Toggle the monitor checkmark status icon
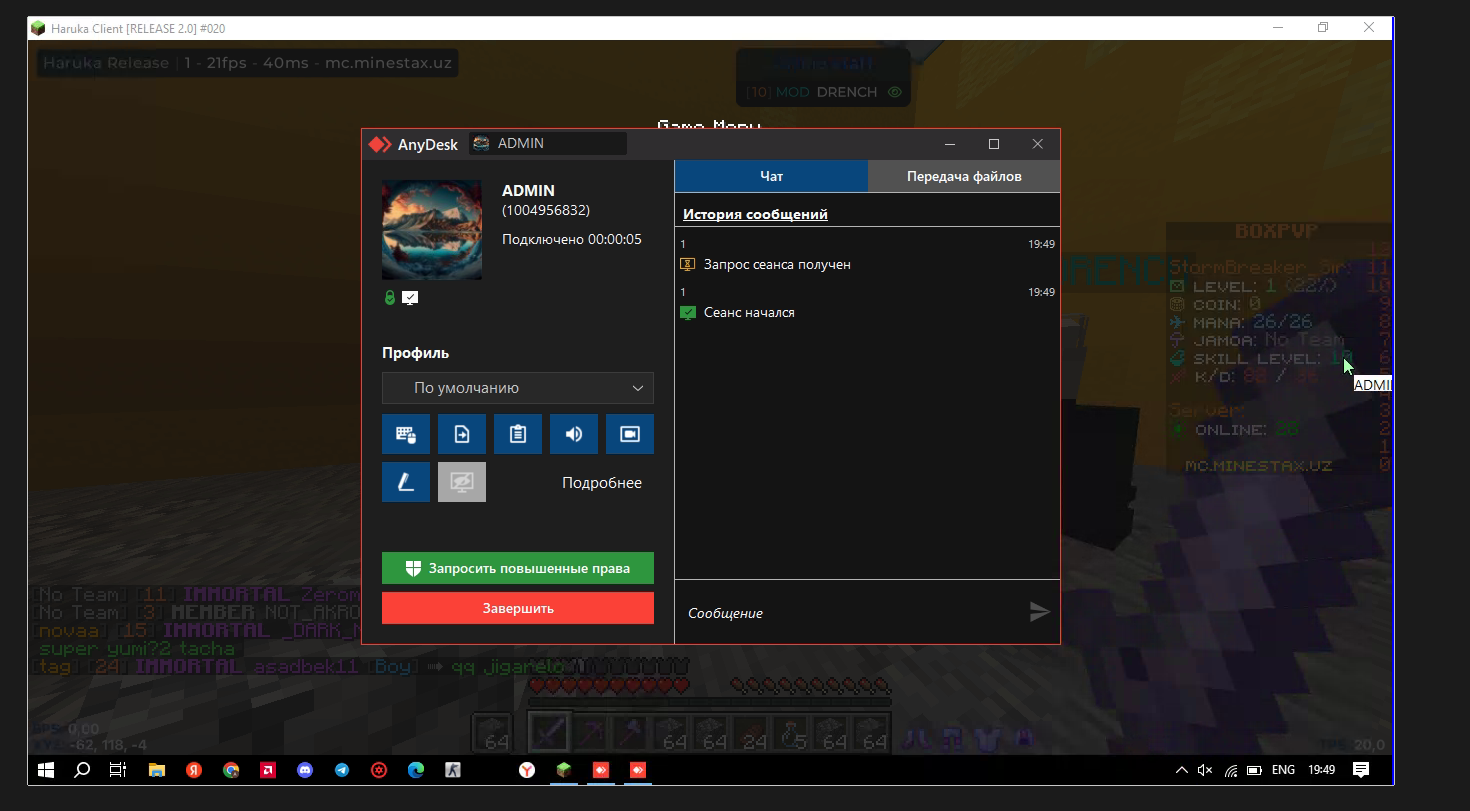This screenshot has width=1470, height=811. [x=411, y=296]
